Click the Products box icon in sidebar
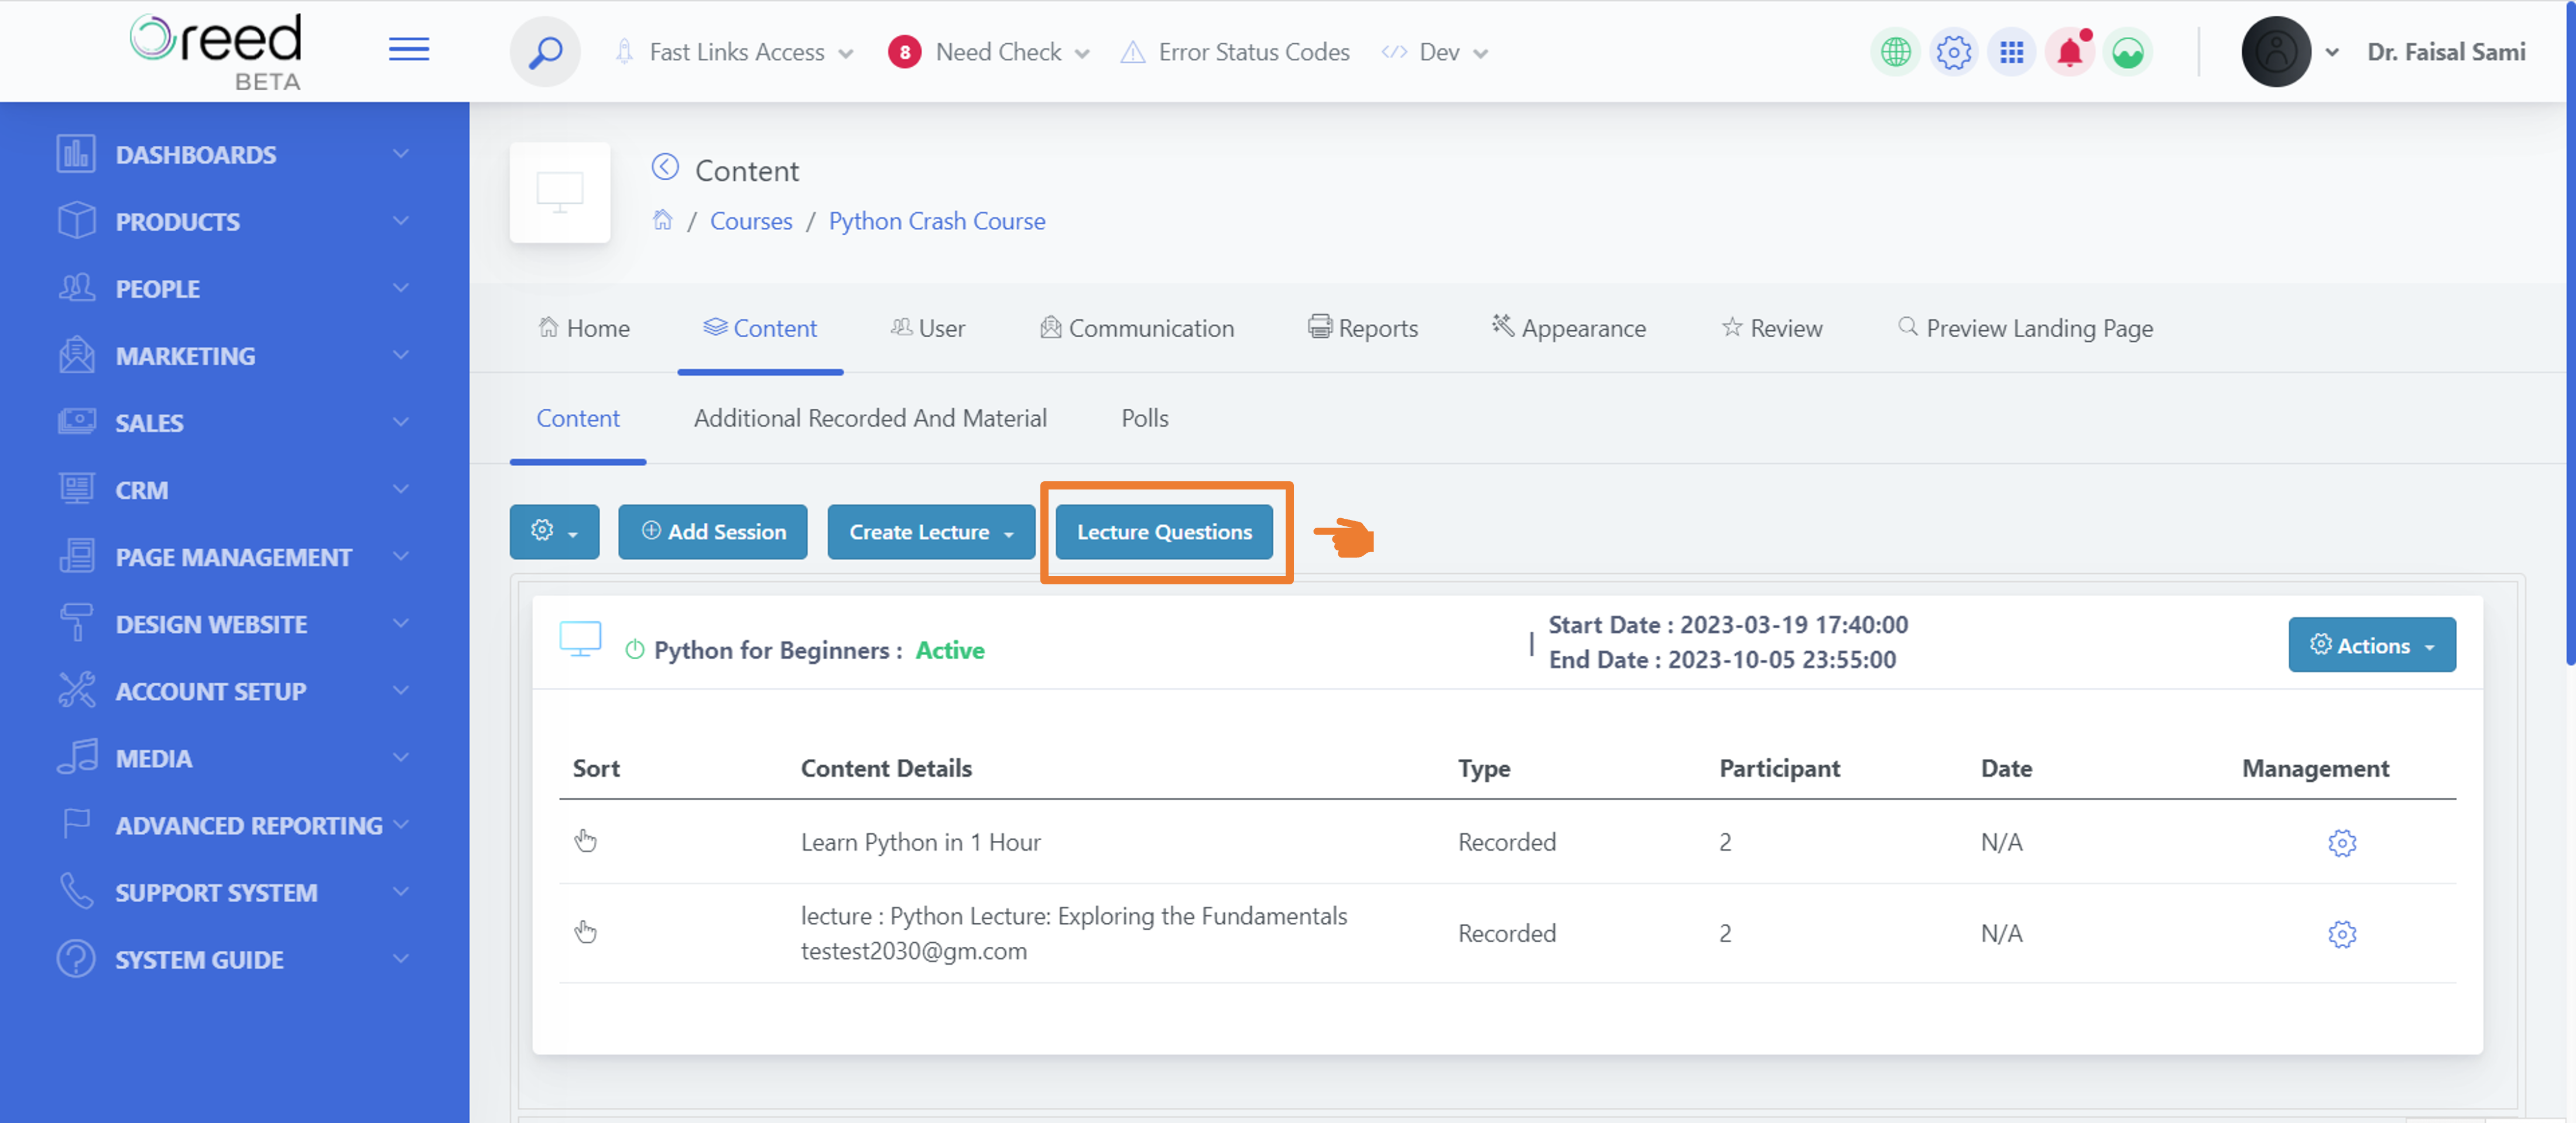The width and height of the screenshot is (2576, 1123). coord(76,221)
